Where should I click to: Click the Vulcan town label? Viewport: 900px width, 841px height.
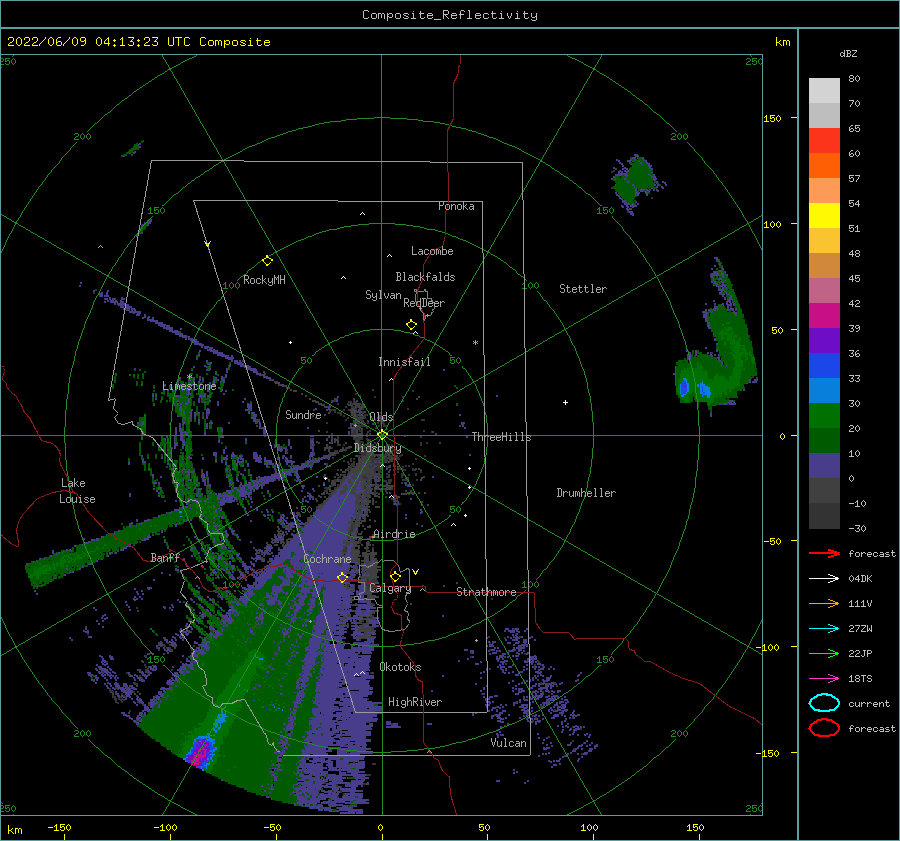[509, 743]
